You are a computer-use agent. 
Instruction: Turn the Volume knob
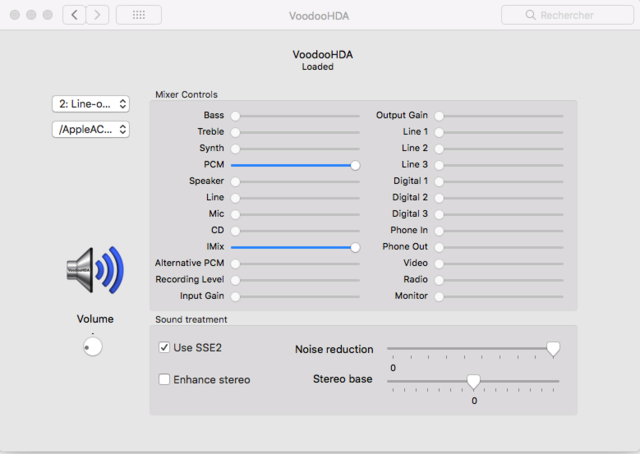(x=93, y=347)
